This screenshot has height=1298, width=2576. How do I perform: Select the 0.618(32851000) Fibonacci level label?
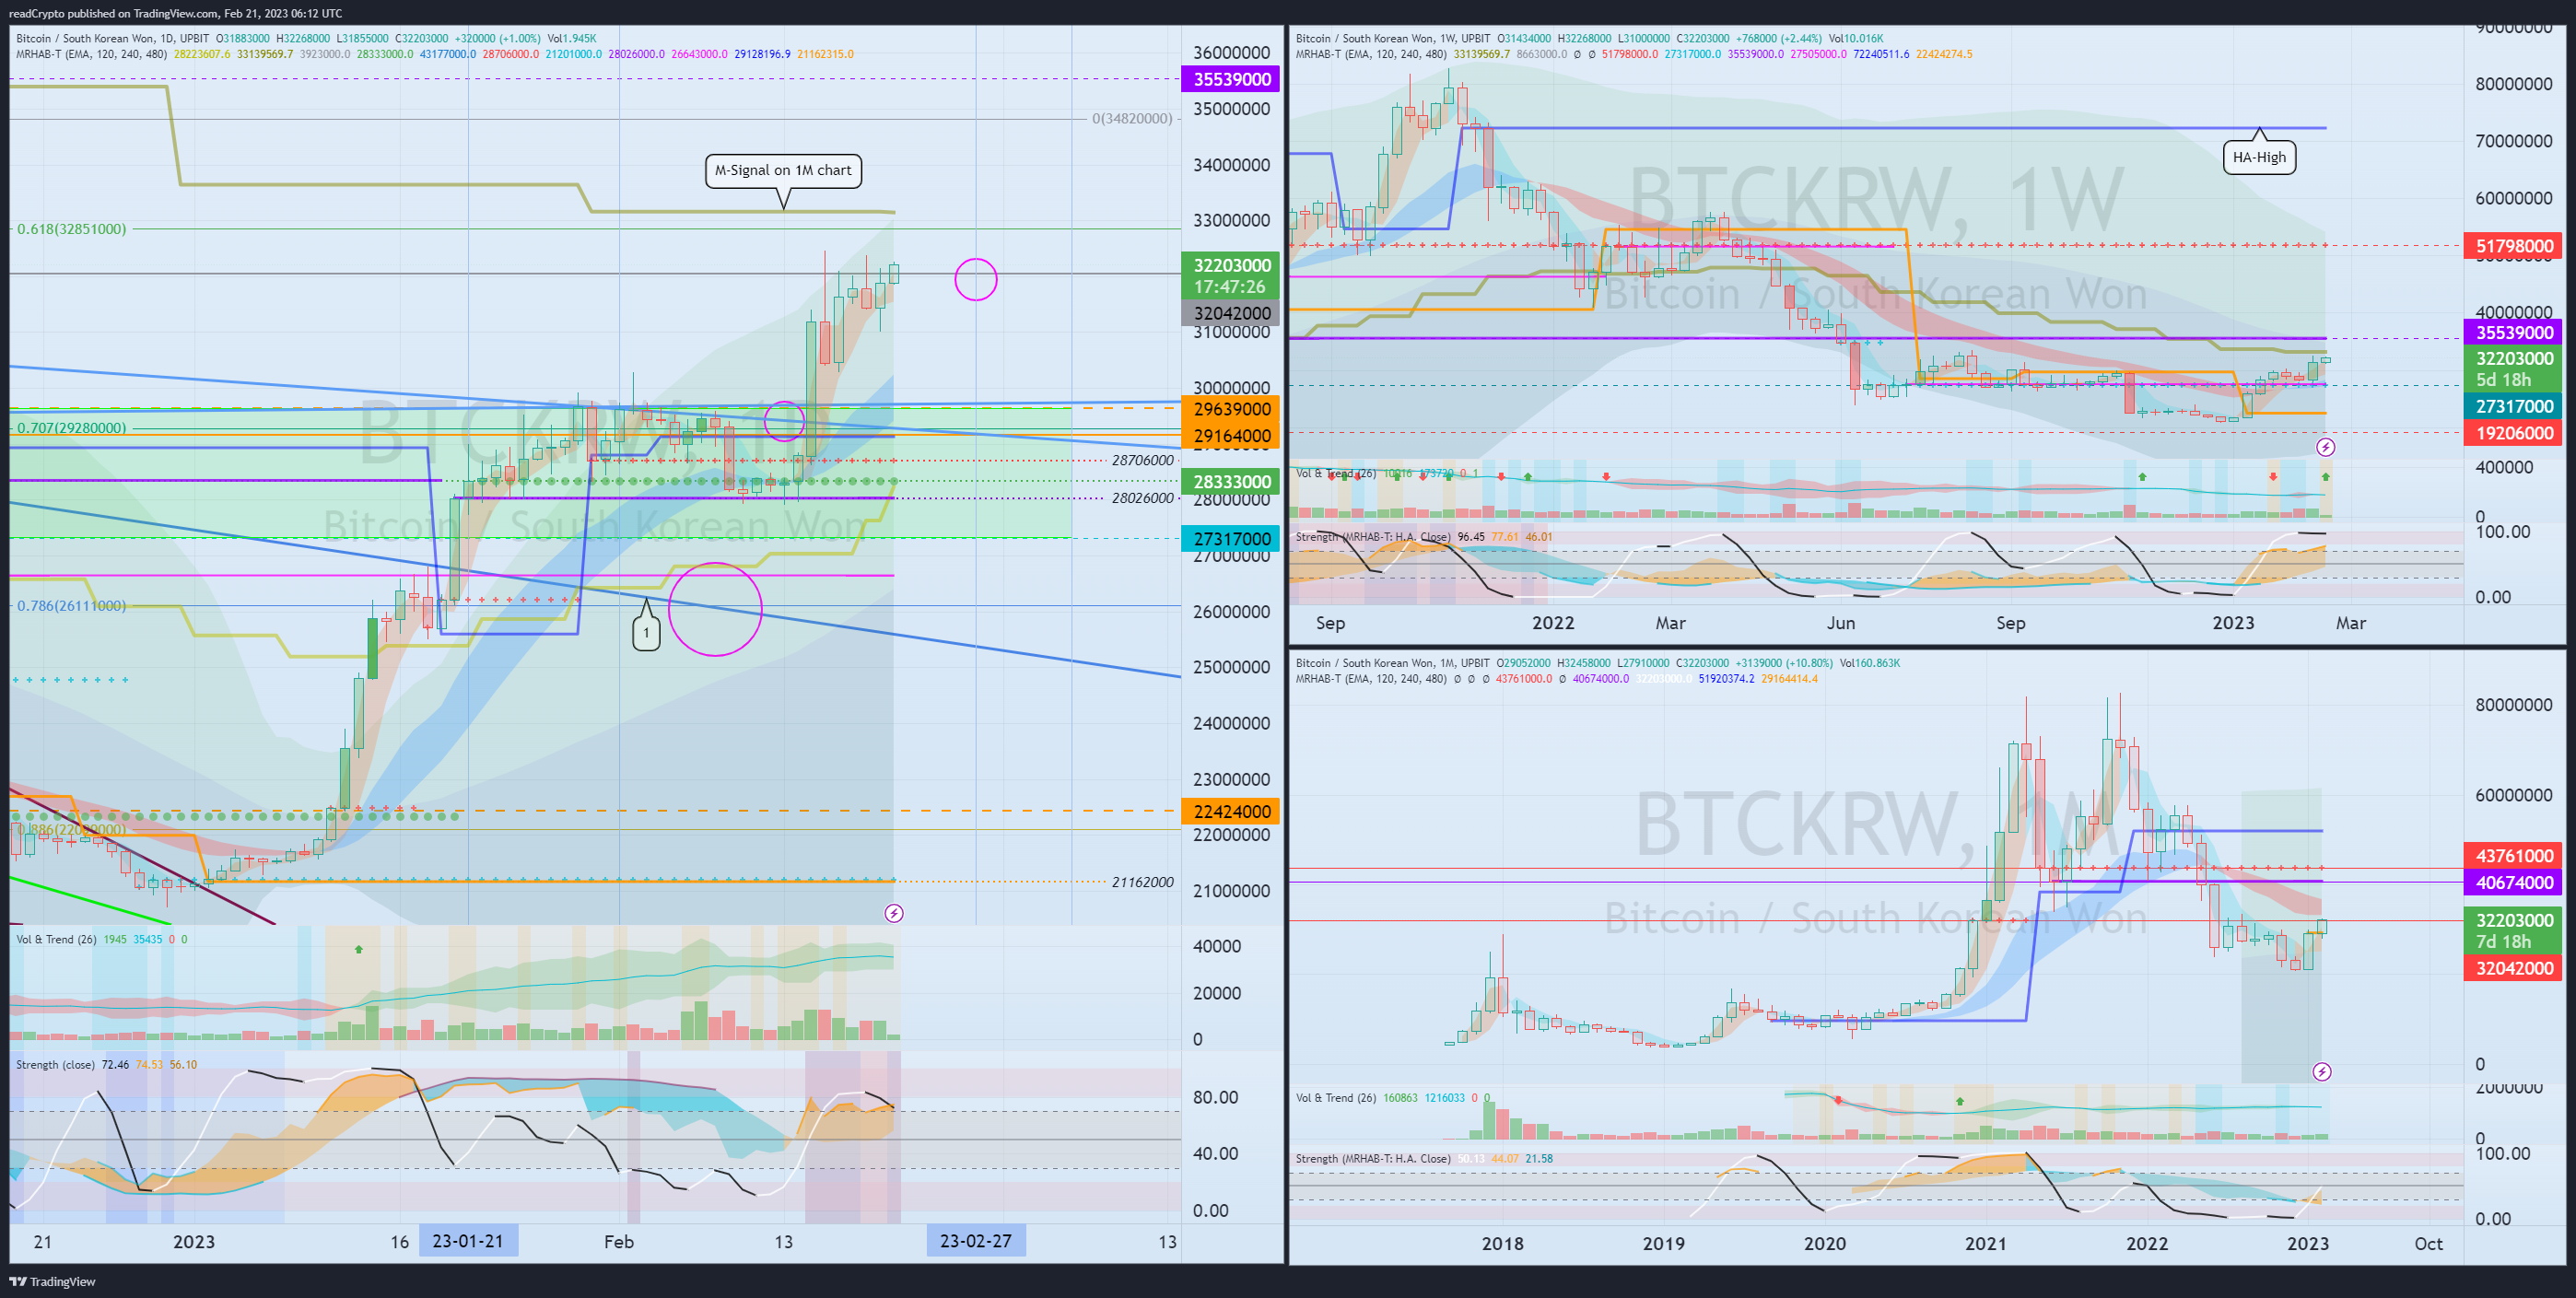click(x=72, y=229)
